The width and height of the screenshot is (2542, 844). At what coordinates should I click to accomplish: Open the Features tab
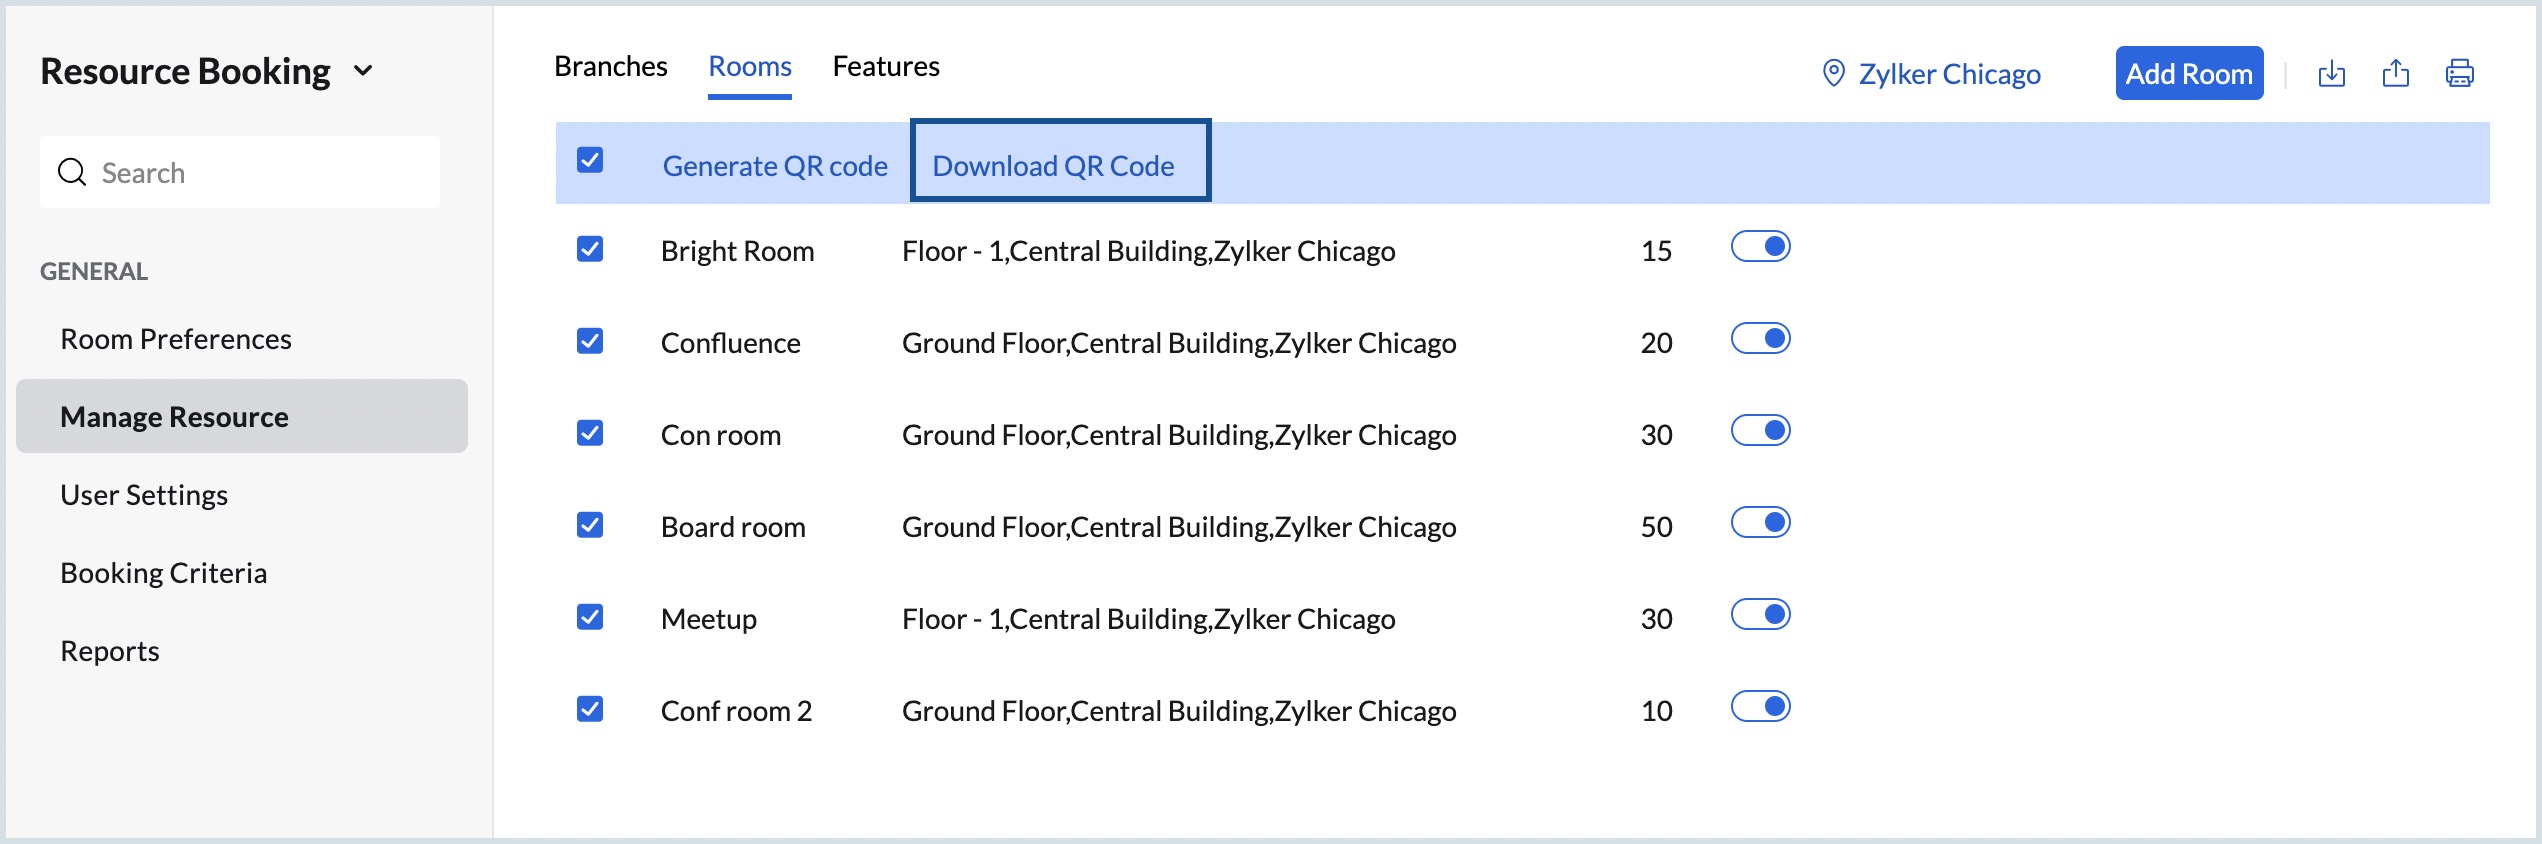click(885, 66)
